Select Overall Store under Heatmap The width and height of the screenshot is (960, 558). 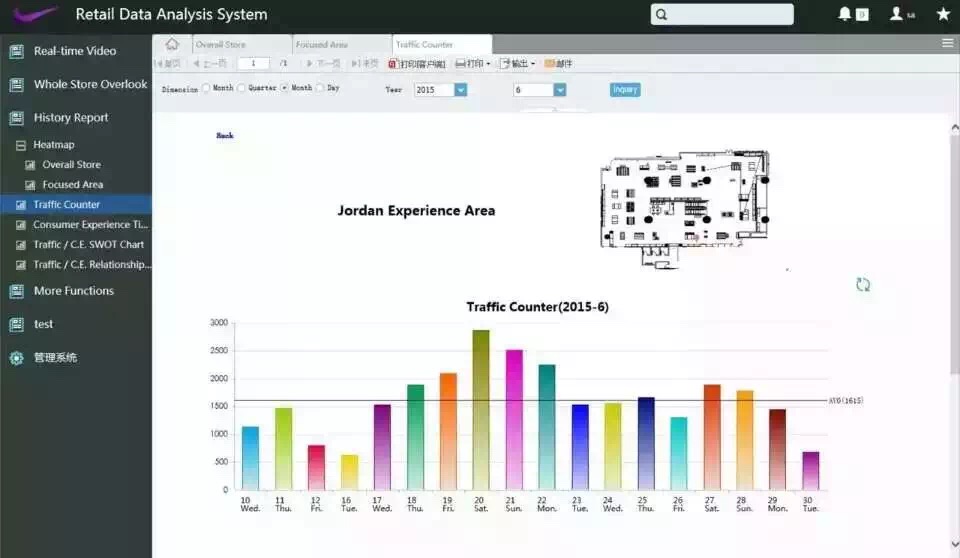pos(72,165)
